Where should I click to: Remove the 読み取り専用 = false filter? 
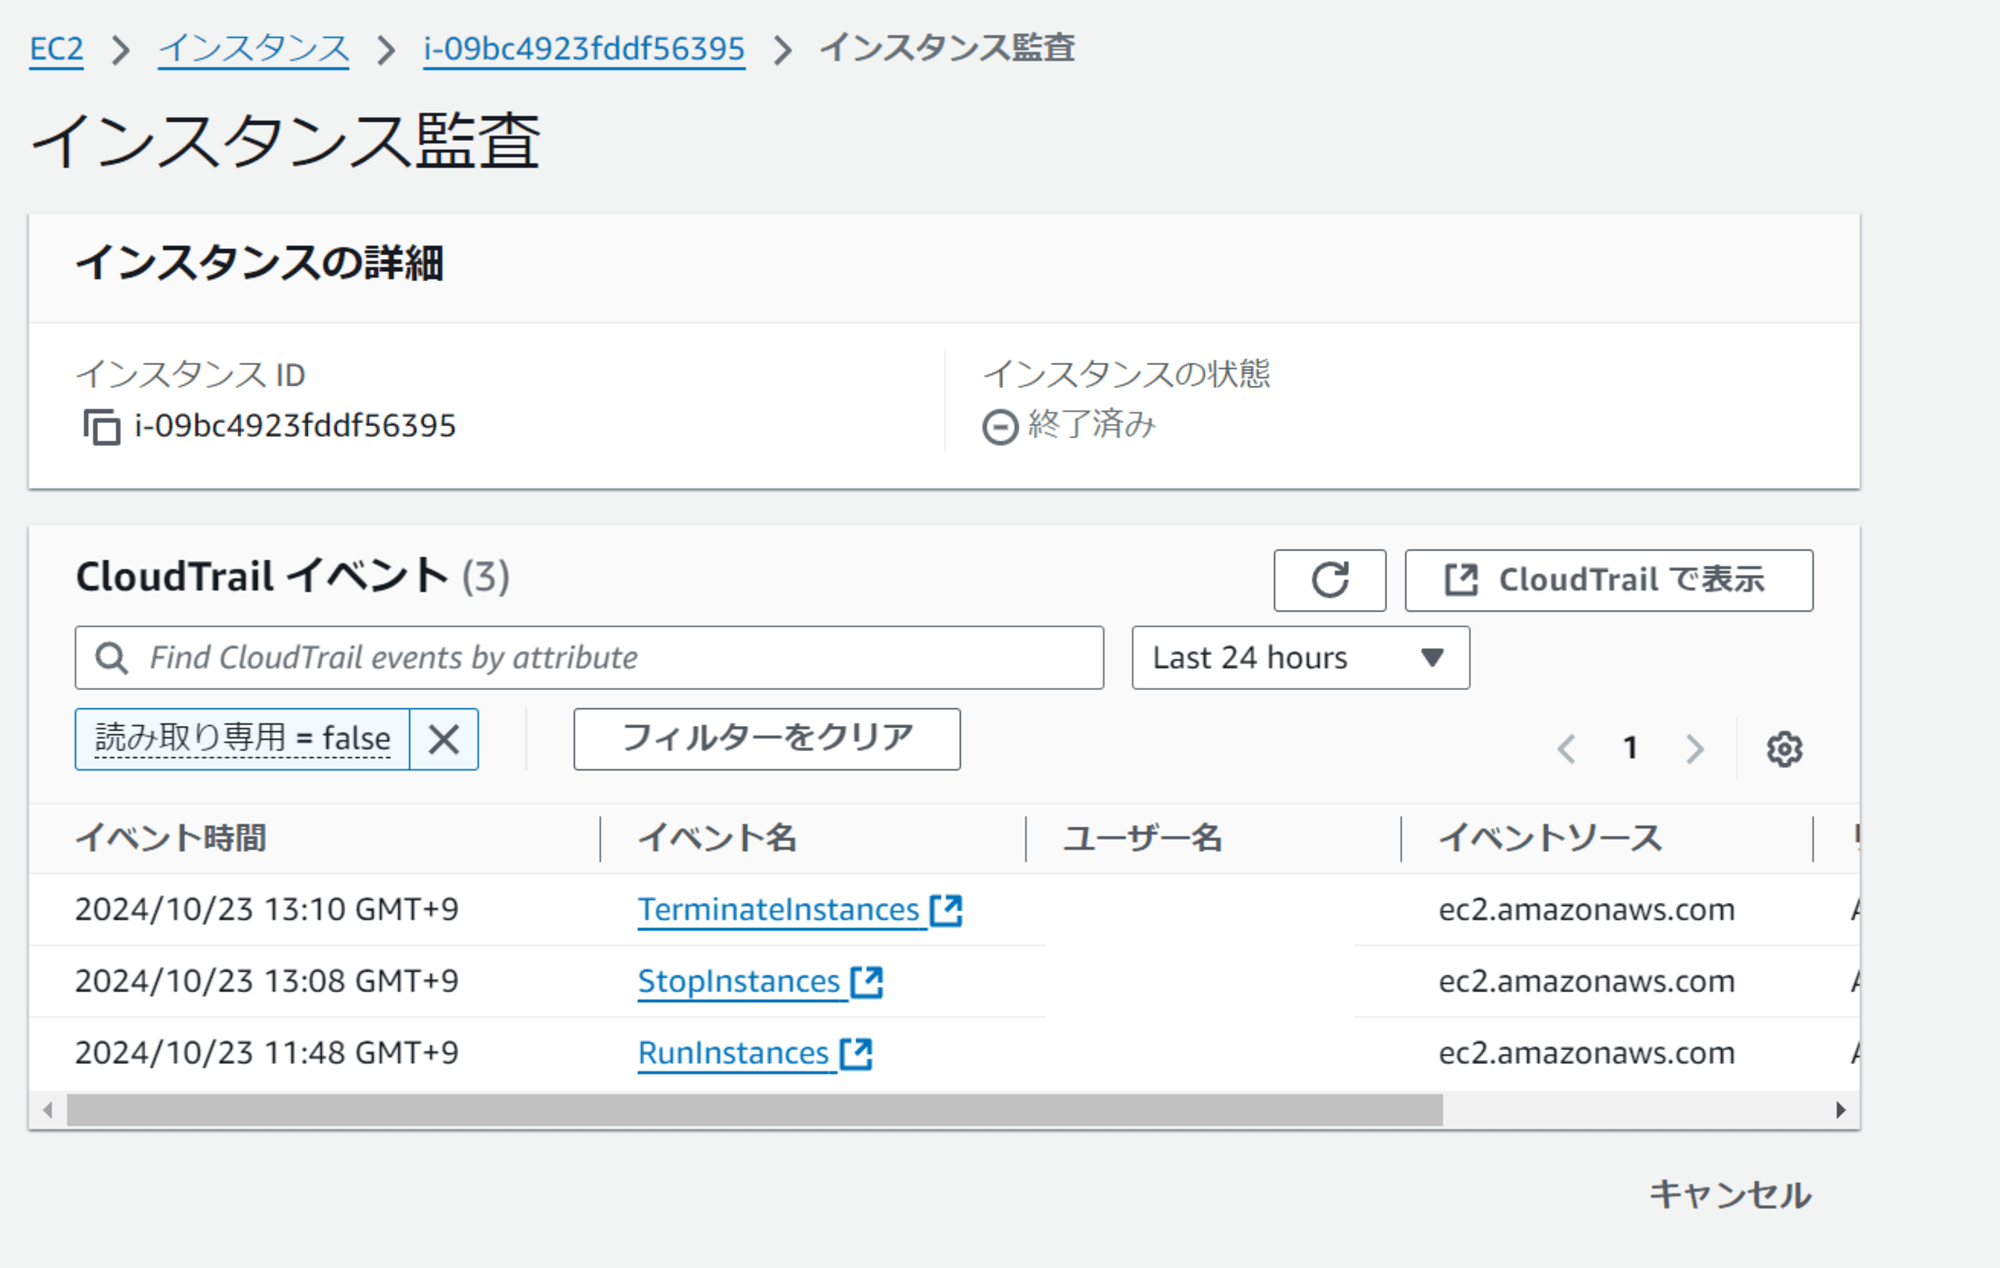click(x=444, y=739)
